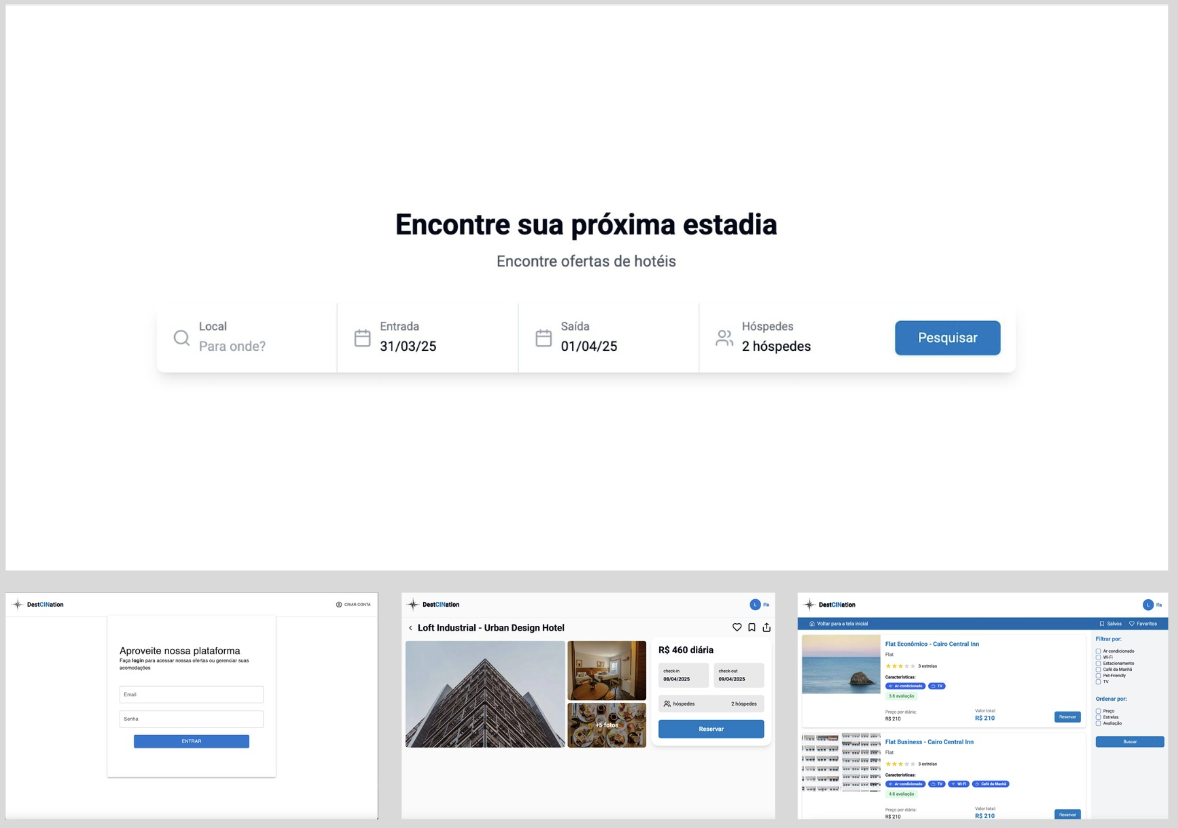Open the Saída date picker showing 01/04/25

[609, 337]
